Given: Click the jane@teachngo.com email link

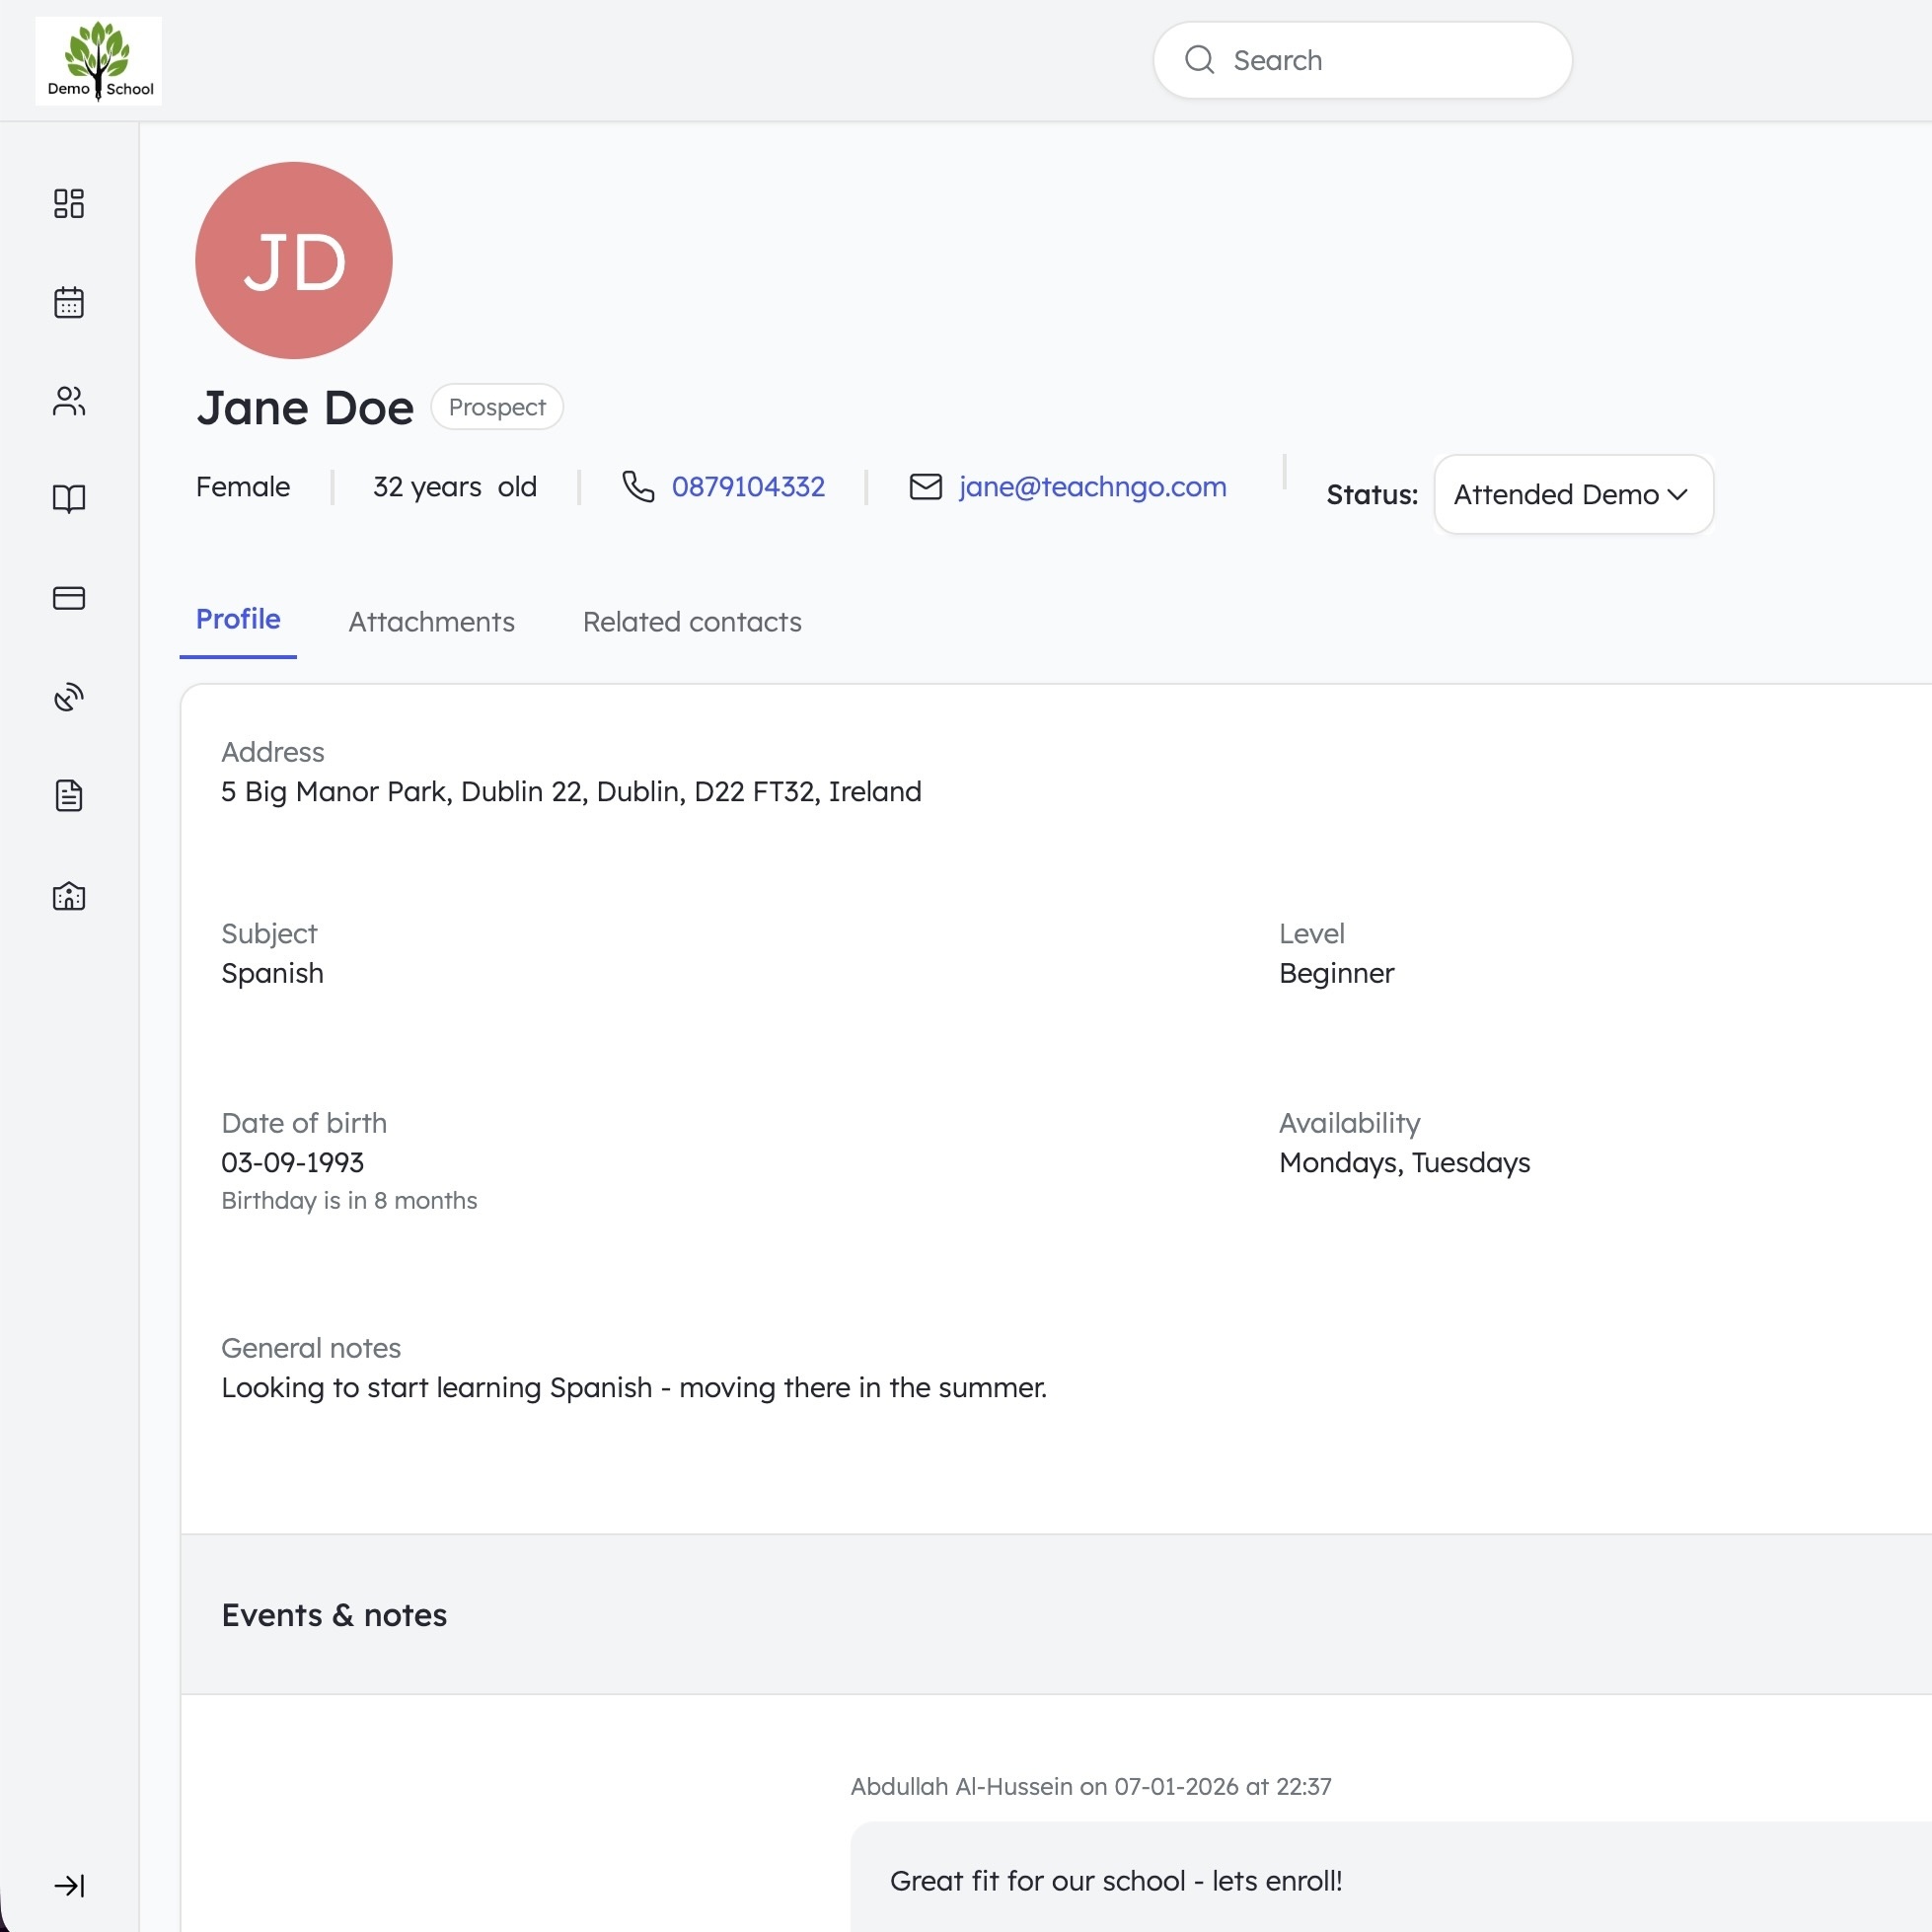Looking at the screenshot, I should point(1092,487).
